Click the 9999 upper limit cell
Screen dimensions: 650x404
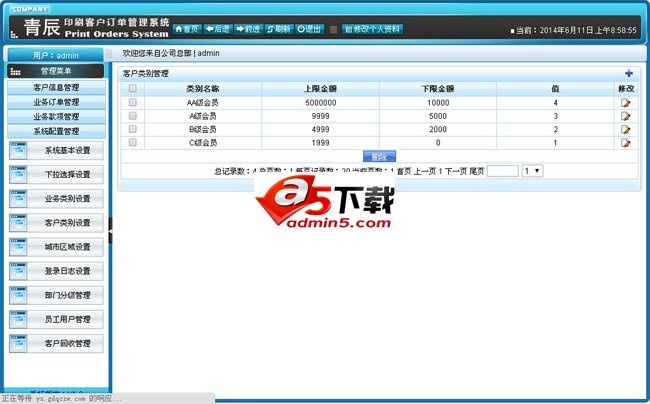(320, 116)
